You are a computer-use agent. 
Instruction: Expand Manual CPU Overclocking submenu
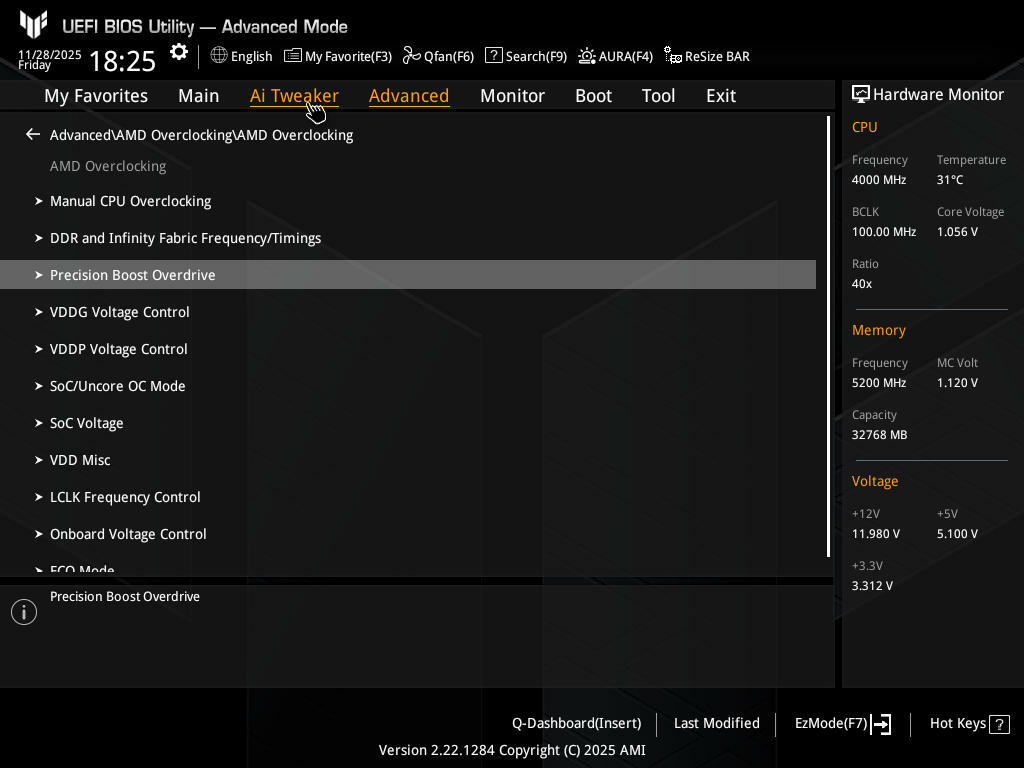pyautogui.click(x=130, y=201)
